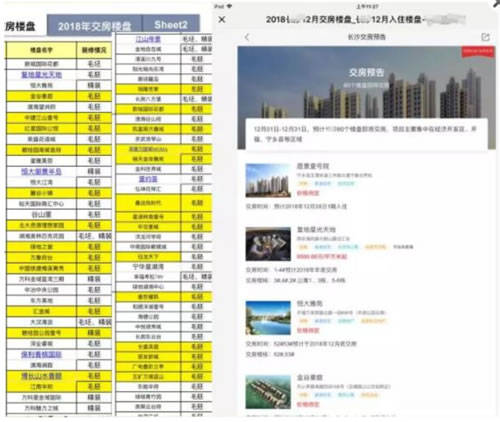
Task: Follow the 恒大御景半岛 hyperlink cell
Action: click(41, 171)
